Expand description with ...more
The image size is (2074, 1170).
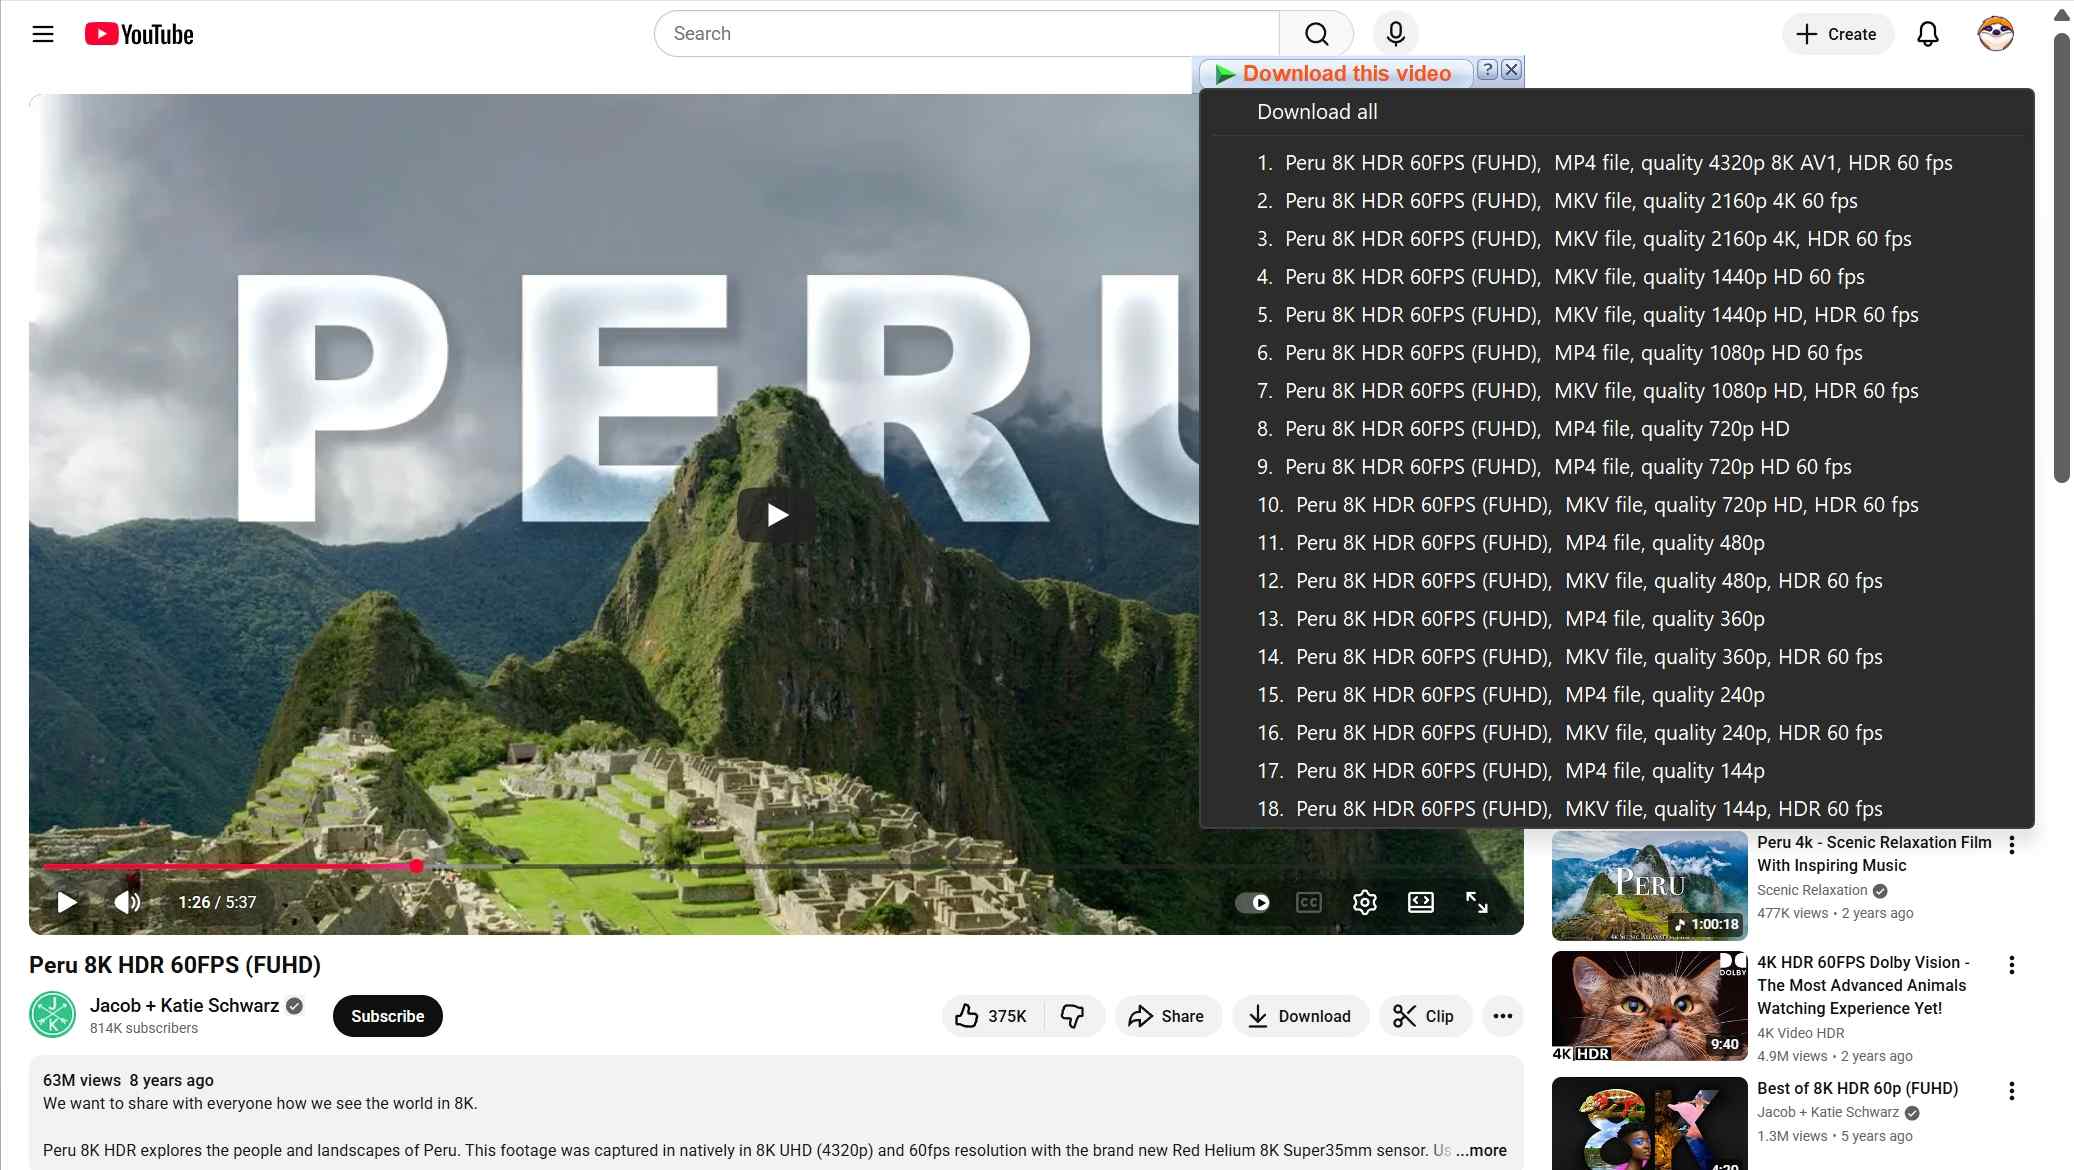coord(1481,1150)
